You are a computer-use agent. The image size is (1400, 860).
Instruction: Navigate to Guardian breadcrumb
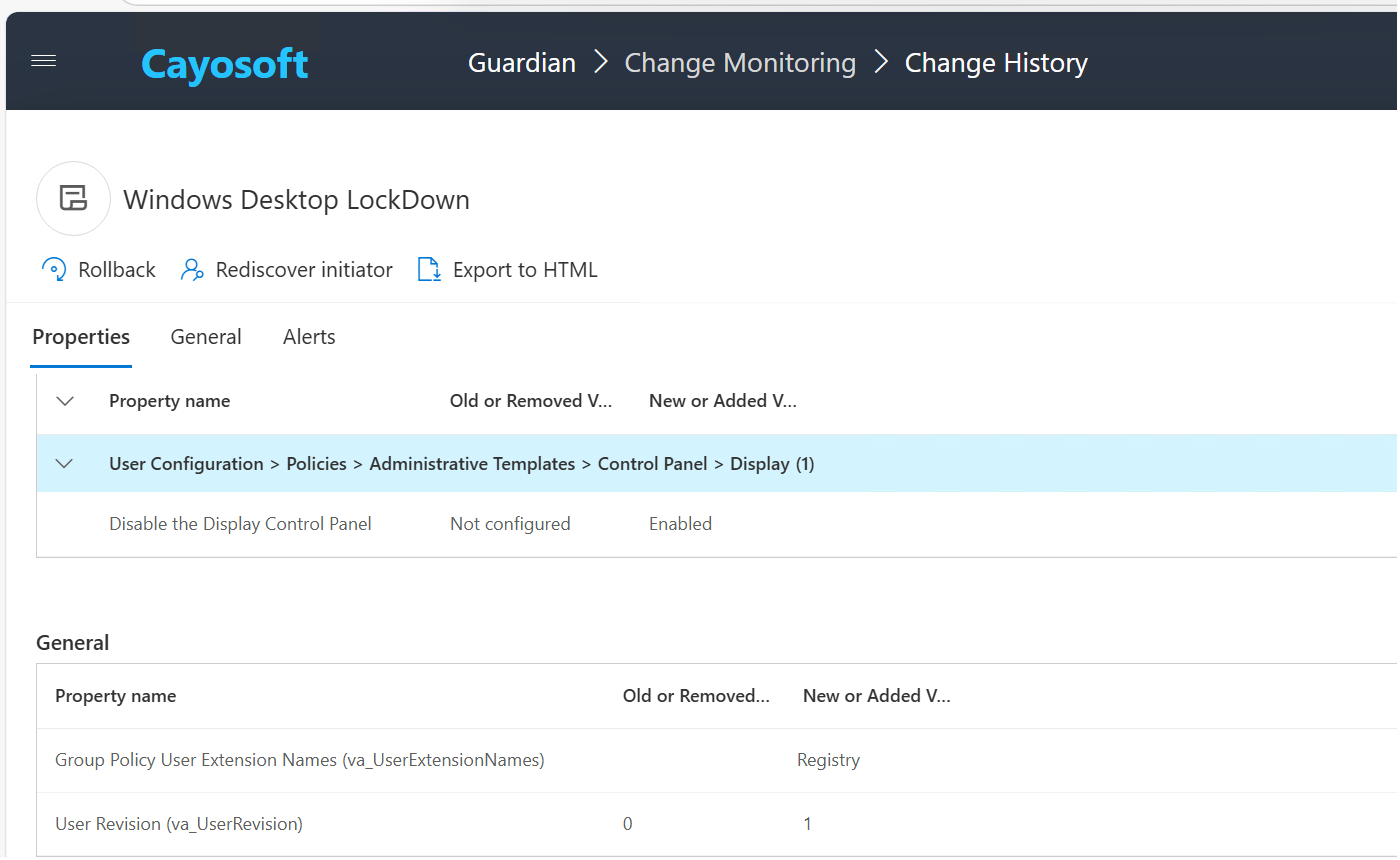click(x=522, y=63)
